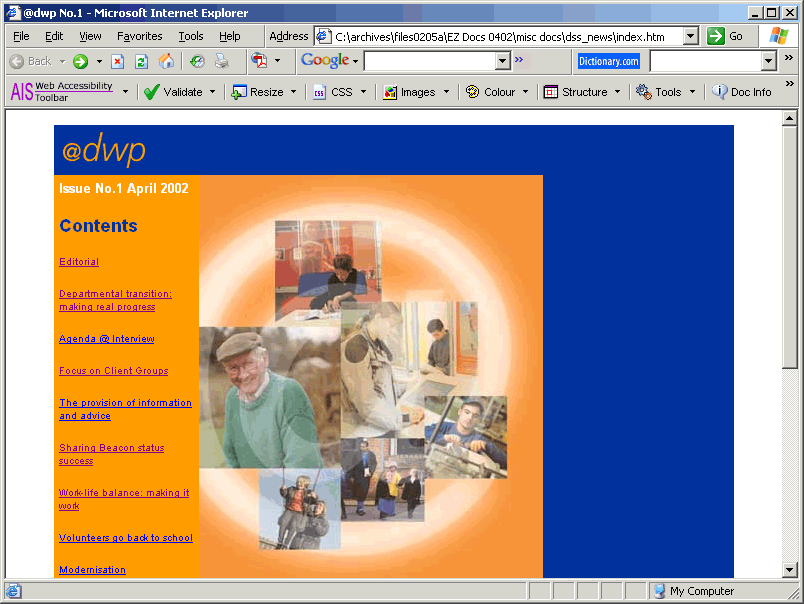Expand the Images dropdown arrow
Image resolution: width=804 pixels, height=604 pixels.
[446, 92]
